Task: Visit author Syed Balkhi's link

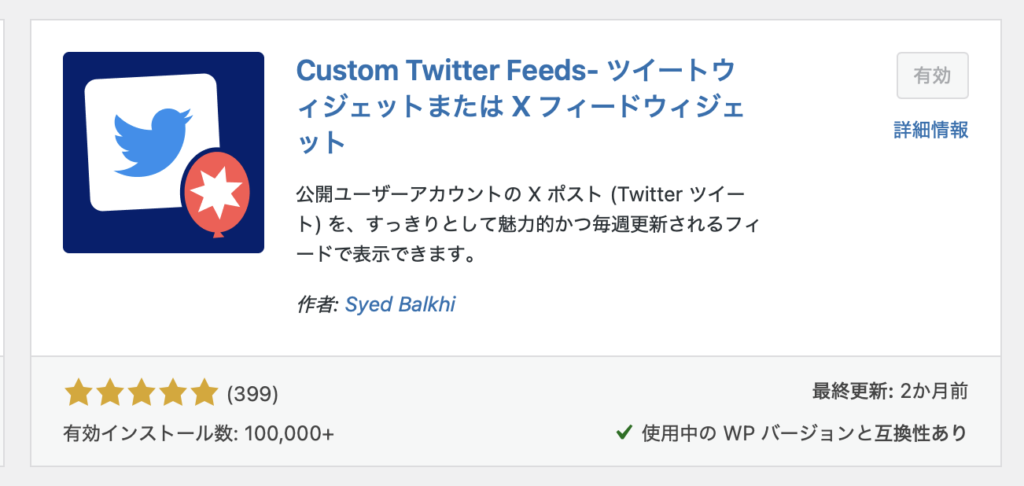Action: click(400, 304)
